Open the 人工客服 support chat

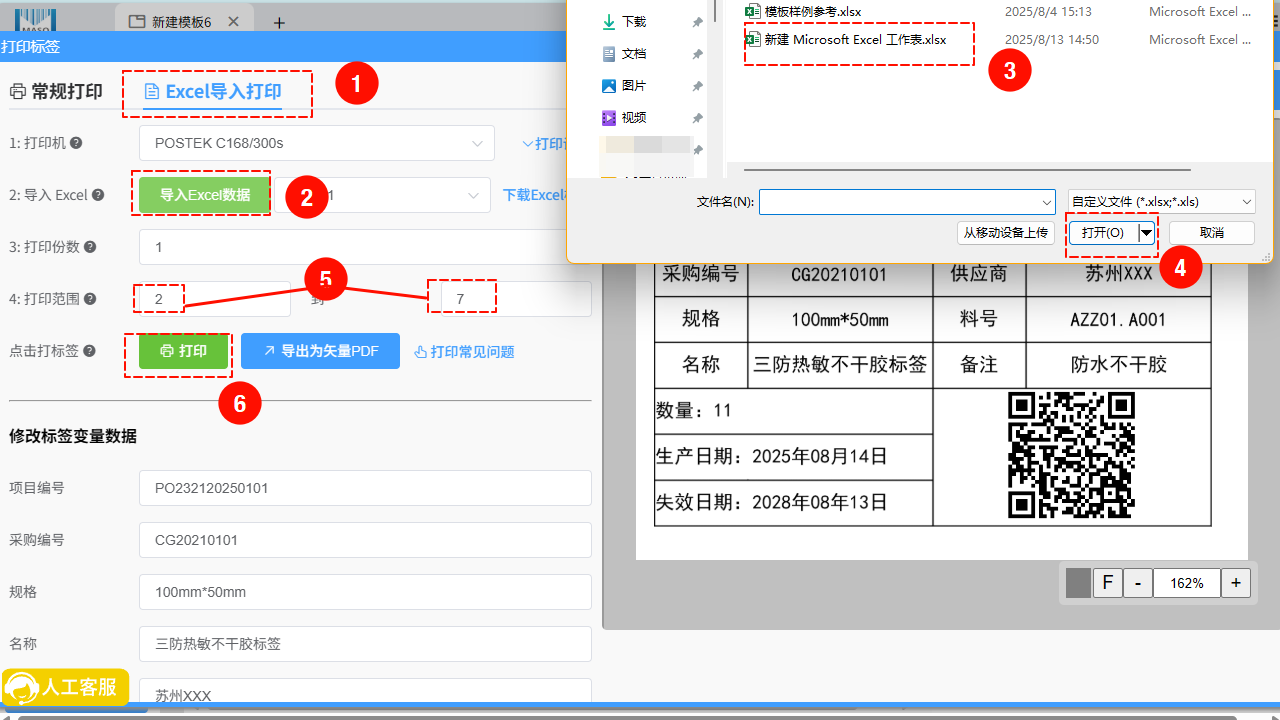(x=66, y=687)
